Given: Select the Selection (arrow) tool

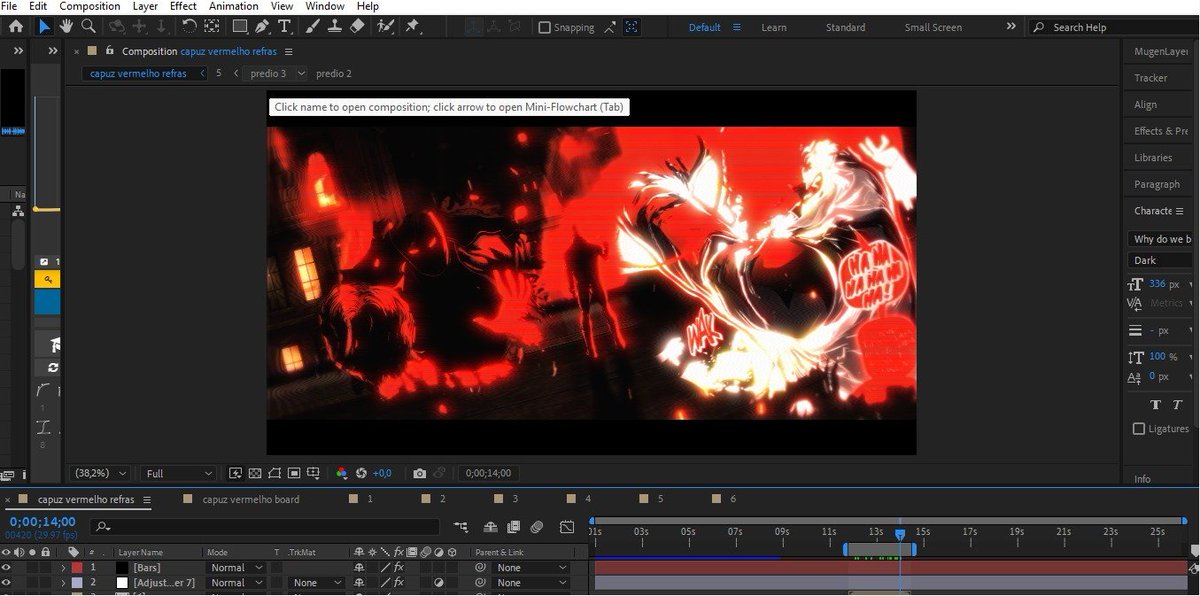Looking at the screenshot, I should pos(44,26).
